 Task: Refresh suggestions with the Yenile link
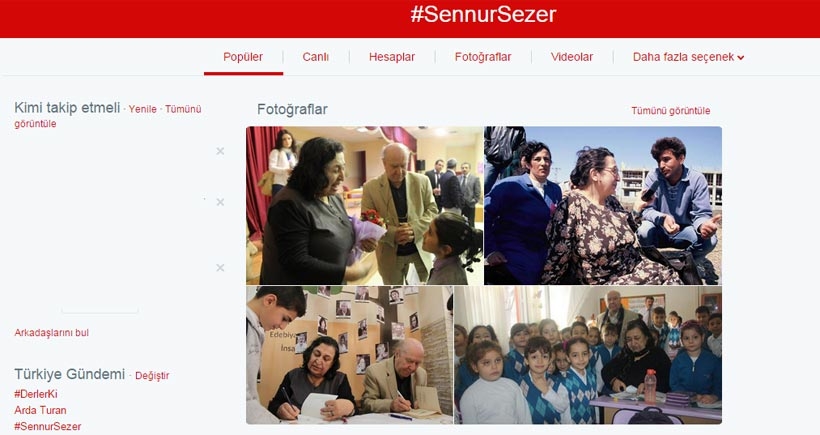point(143,109)
